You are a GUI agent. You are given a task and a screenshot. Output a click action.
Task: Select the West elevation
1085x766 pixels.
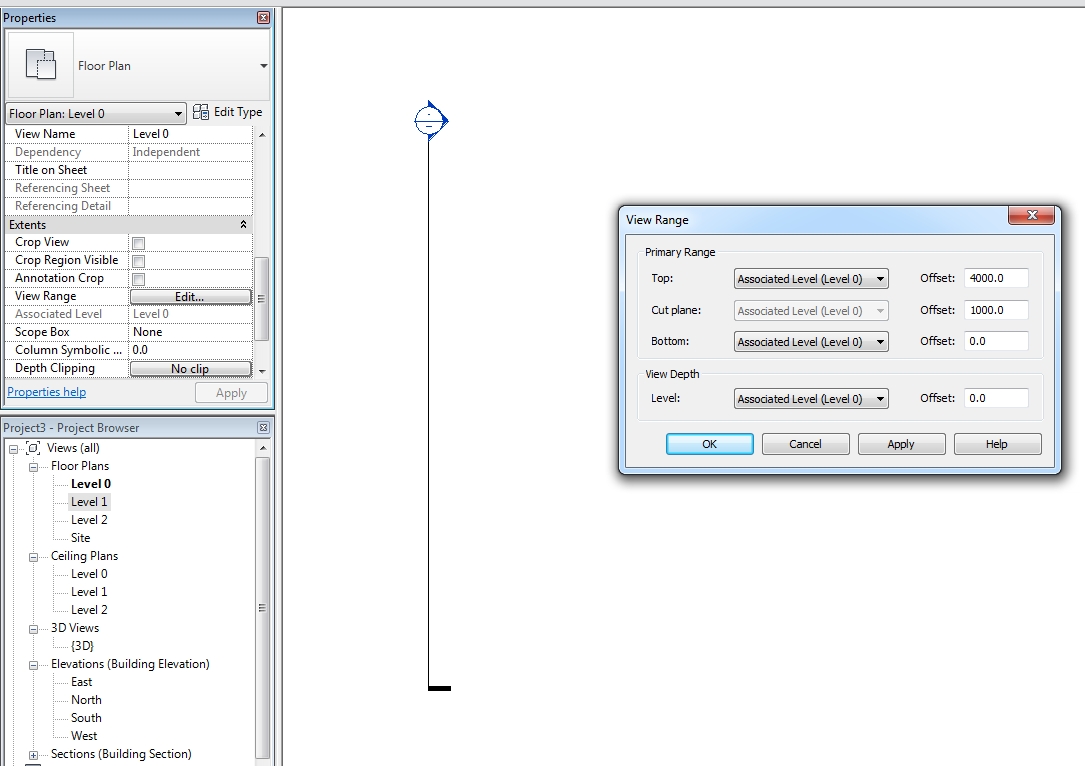coord(84,736)
